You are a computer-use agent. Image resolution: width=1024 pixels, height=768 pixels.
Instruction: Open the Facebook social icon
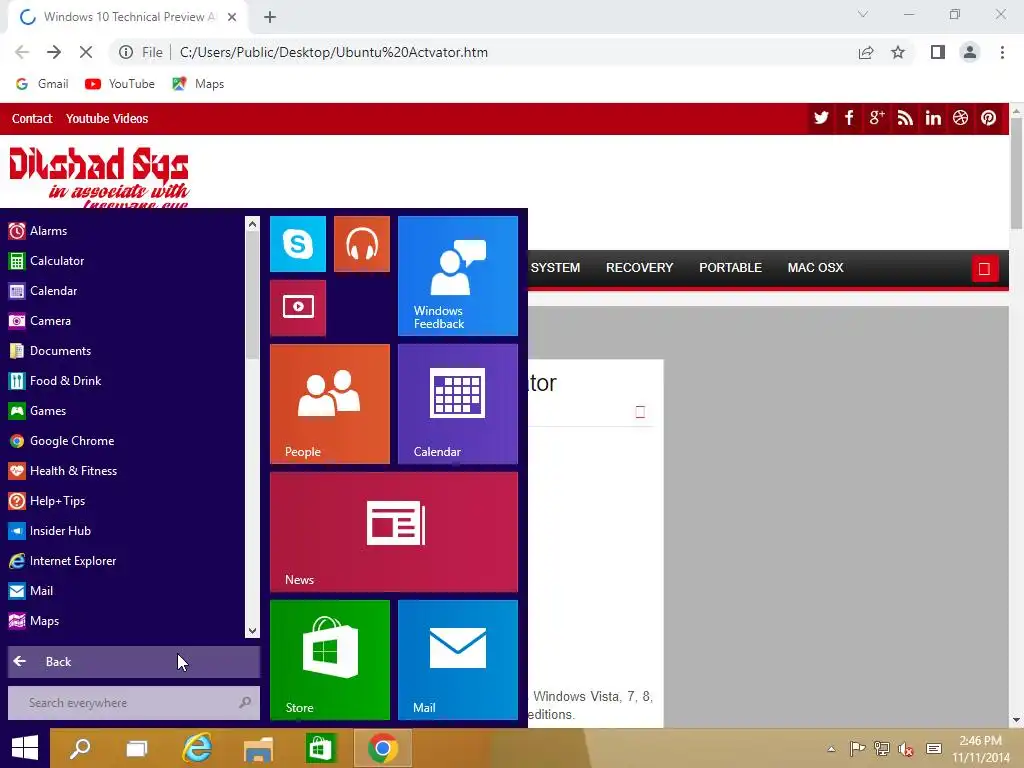click(x=848, y=118)
